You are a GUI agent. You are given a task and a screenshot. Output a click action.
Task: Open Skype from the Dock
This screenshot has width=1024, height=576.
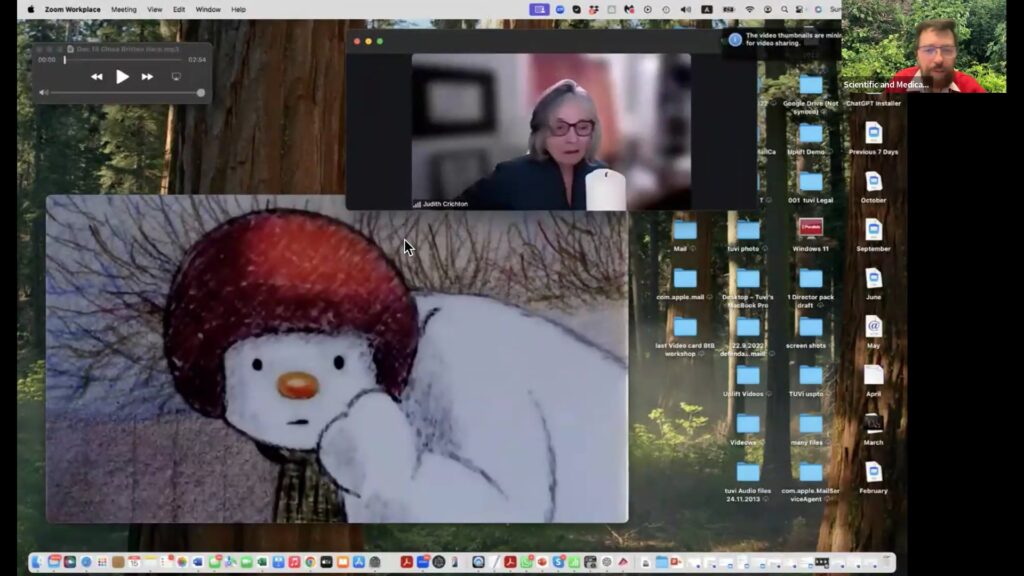point(558,562)
